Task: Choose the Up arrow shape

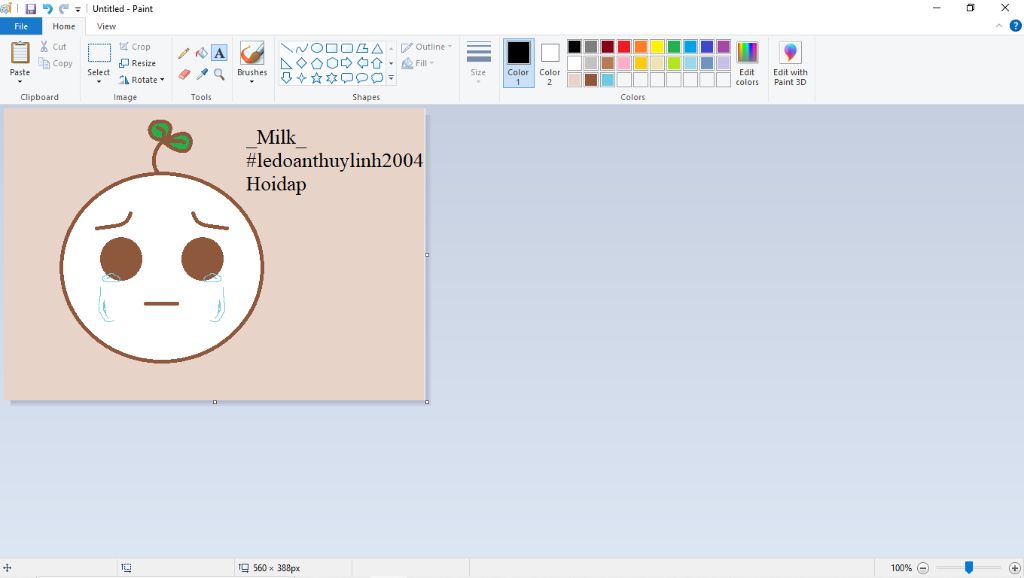Action: (377, 63)
